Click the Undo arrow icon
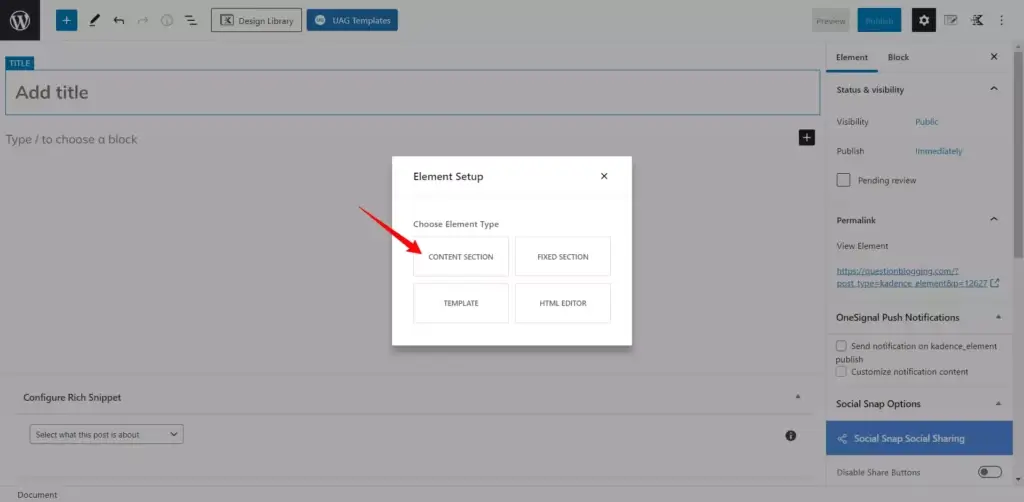 119,20
